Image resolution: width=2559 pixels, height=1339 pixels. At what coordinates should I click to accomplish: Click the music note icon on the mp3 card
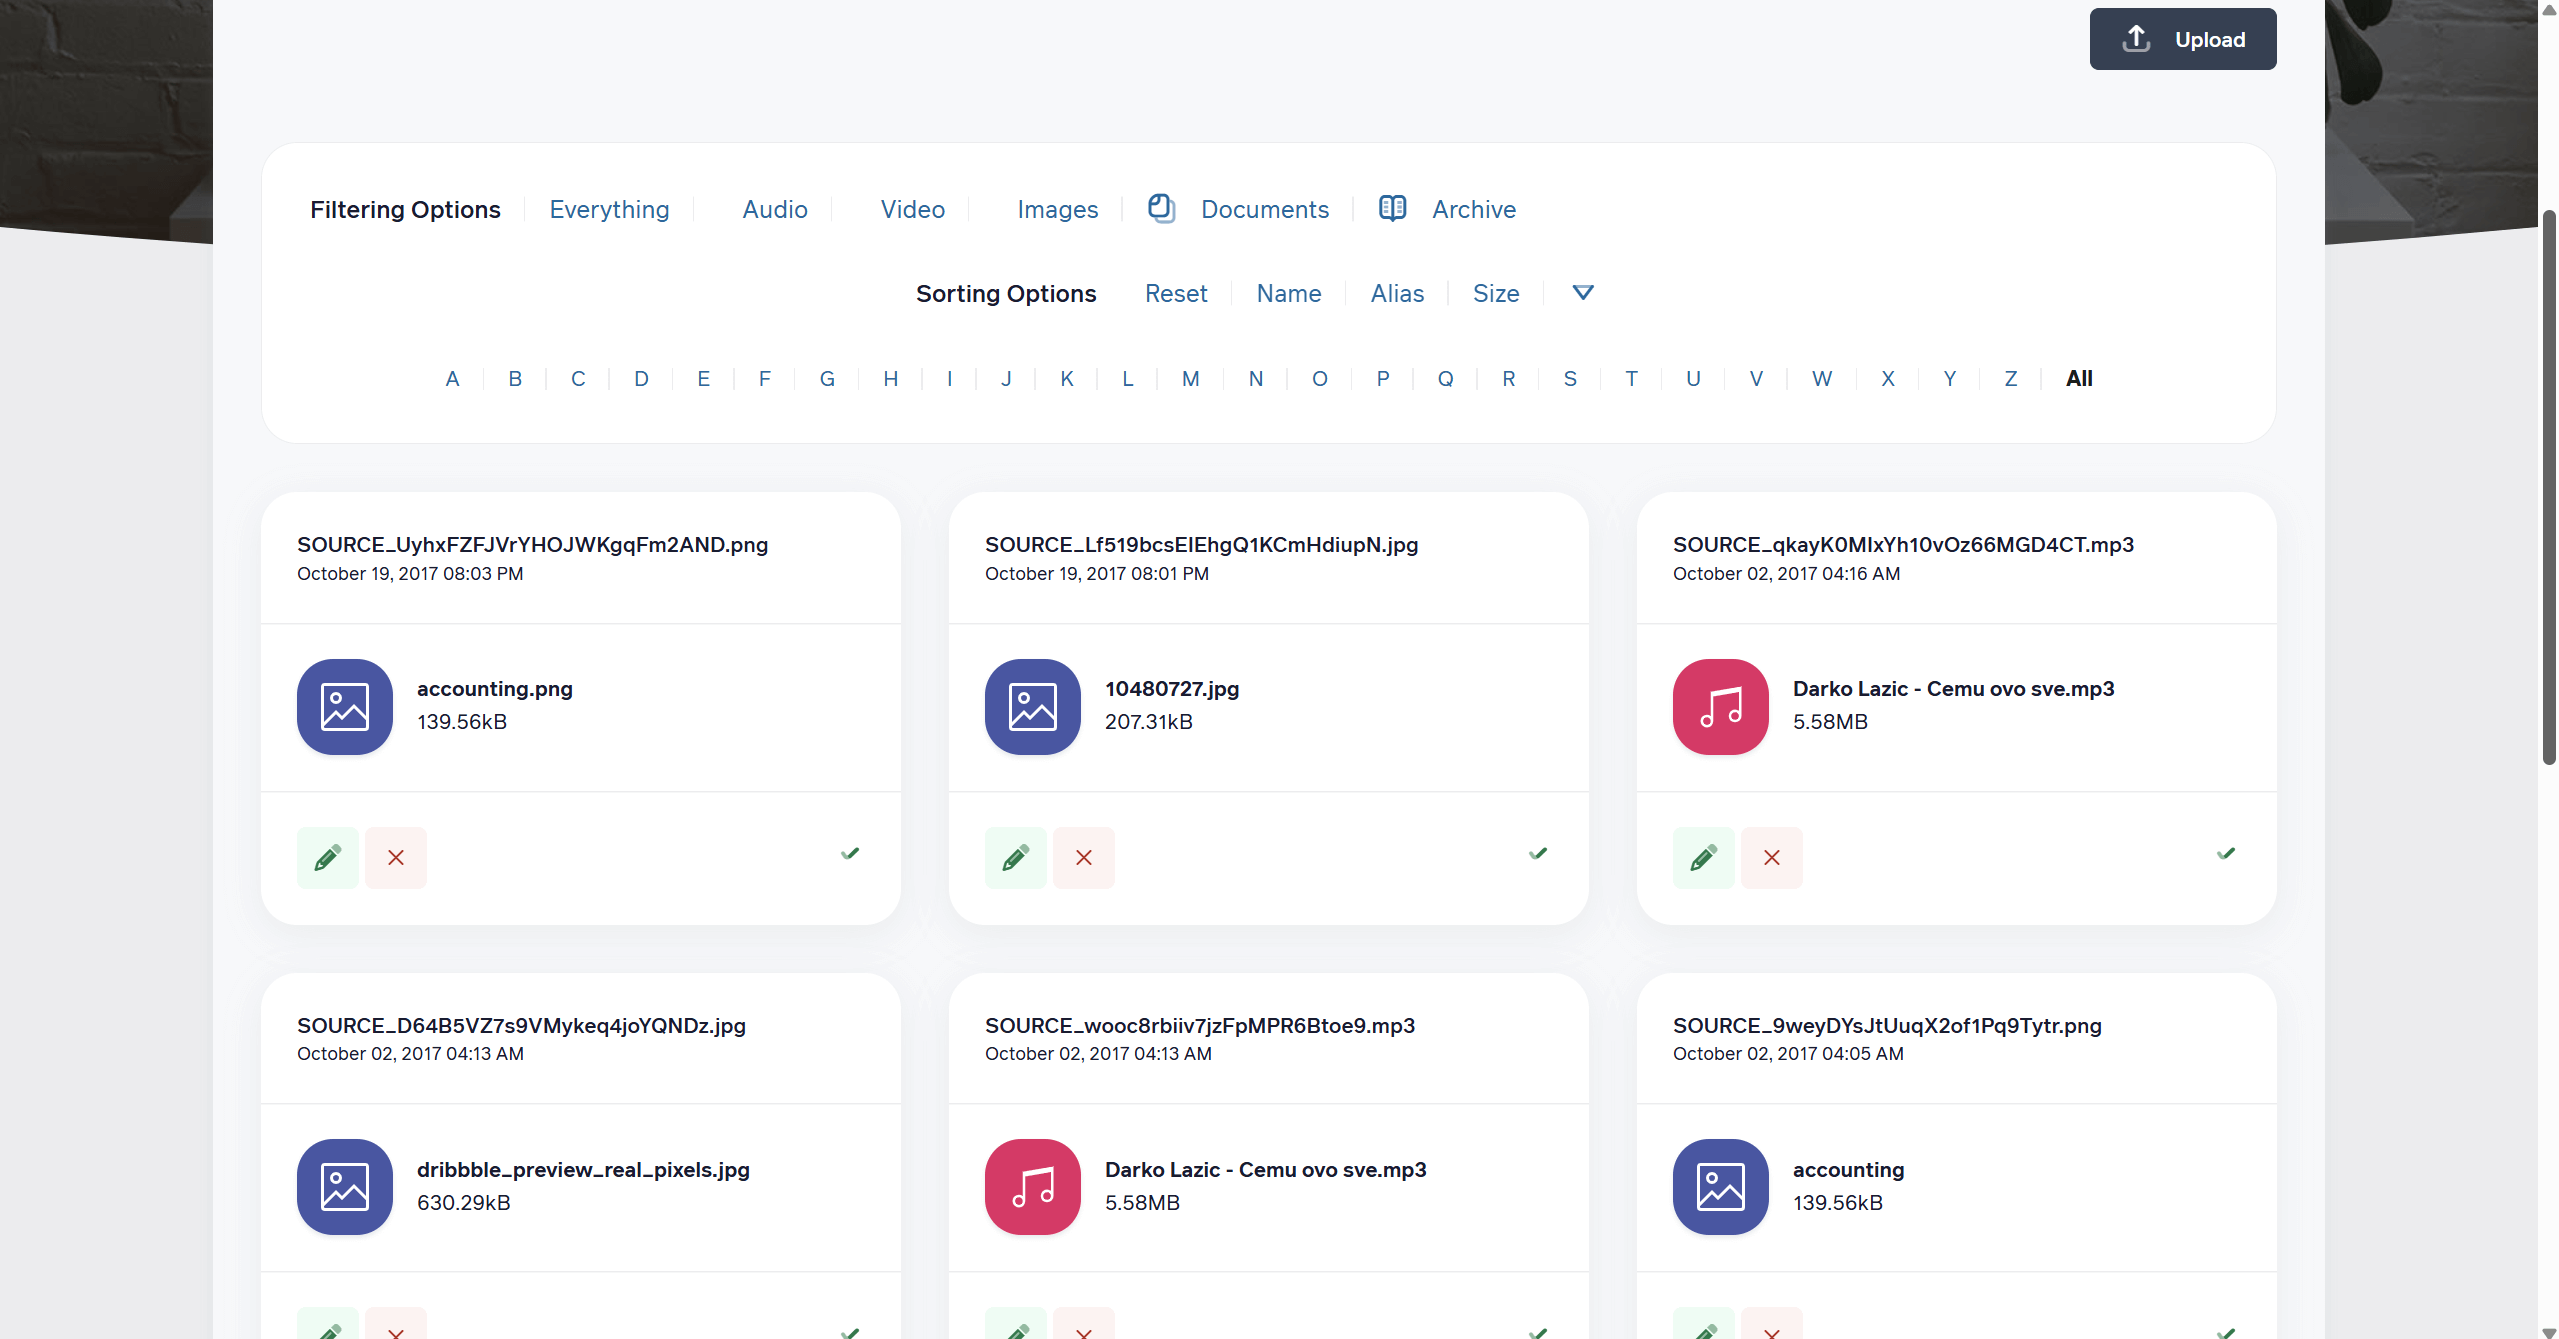1718,707
